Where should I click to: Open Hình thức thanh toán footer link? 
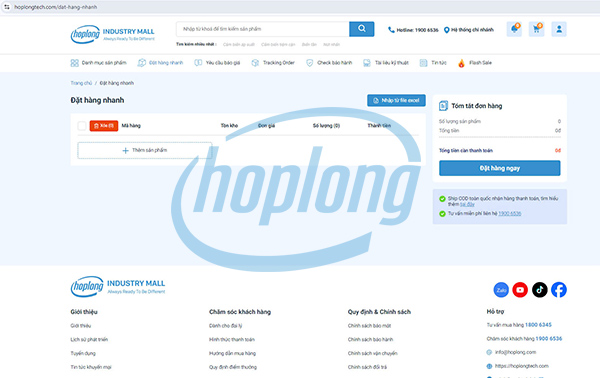[232, 339]
